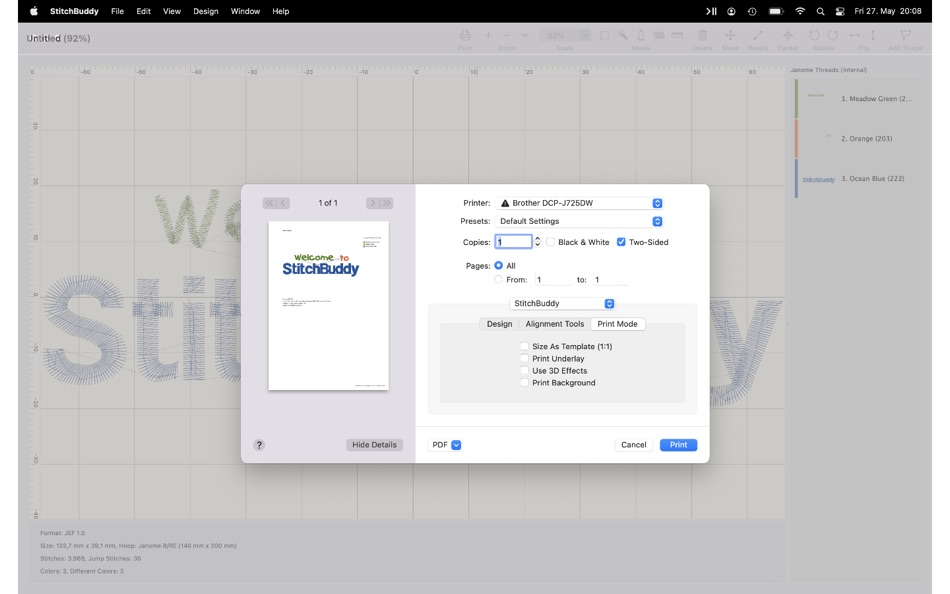Image resolution: width=950 pixels, height=594 pixels.
Task: Enable the Black & White checkbox
Action: 552,241
